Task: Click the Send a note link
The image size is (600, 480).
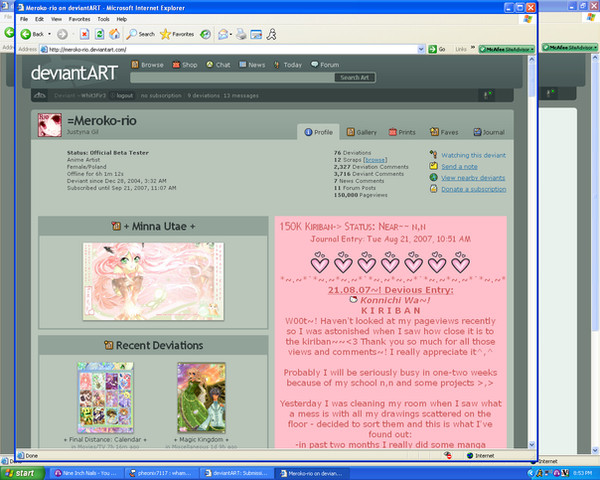Action: click(459, 167)
